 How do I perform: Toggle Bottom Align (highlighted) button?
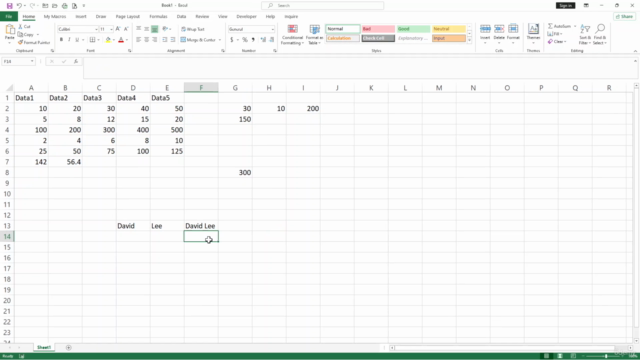[154, 29]
